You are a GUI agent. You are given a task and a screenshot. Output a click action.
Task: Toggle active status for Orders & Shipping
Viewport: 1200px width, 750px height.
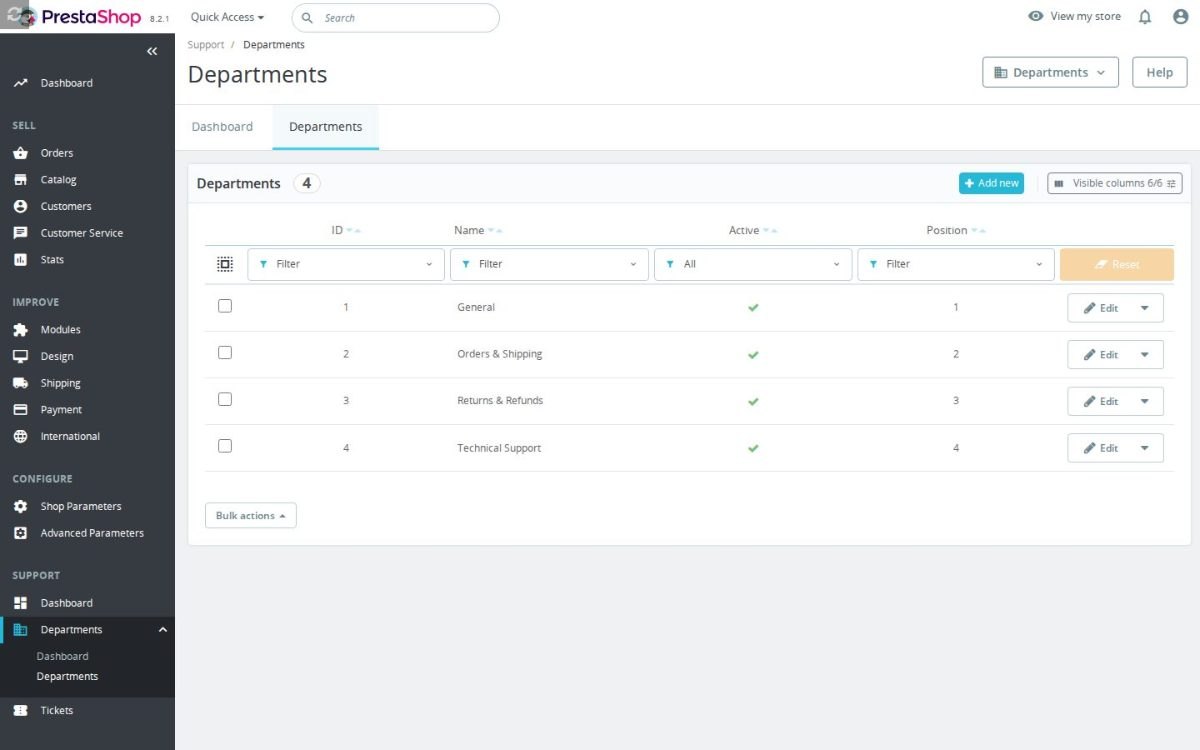[753, 355]
